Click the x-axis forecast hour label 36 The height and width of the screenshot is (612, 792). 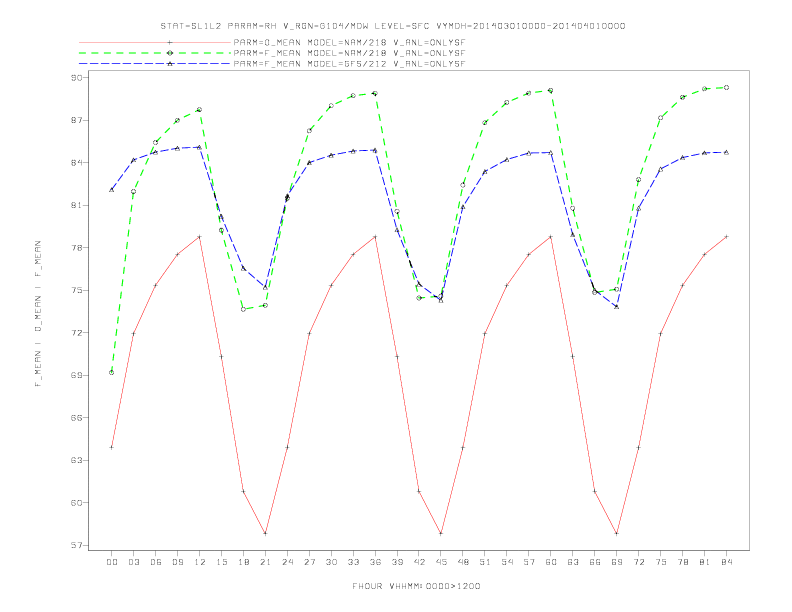[x=375, y=562]
